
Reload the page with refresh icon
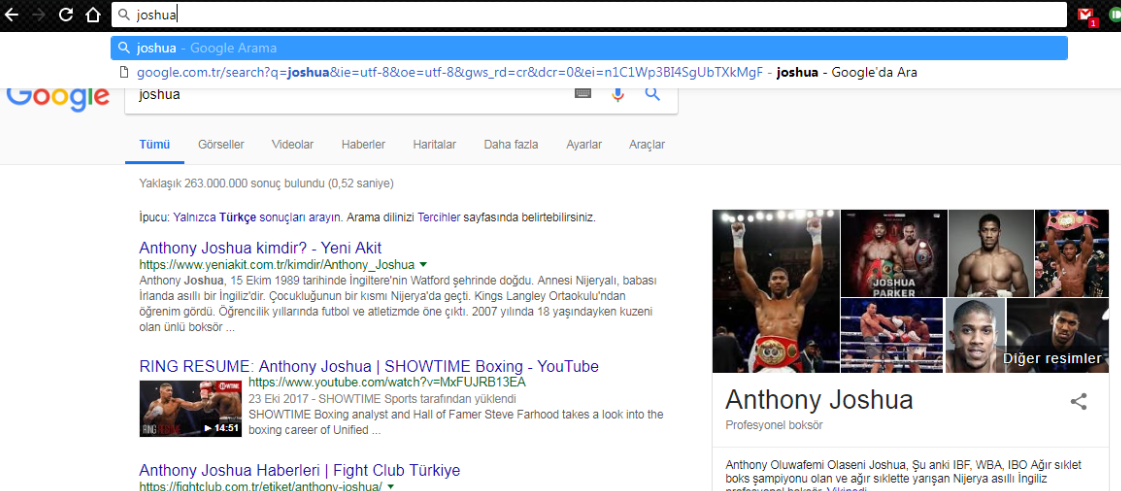[66, 14]
